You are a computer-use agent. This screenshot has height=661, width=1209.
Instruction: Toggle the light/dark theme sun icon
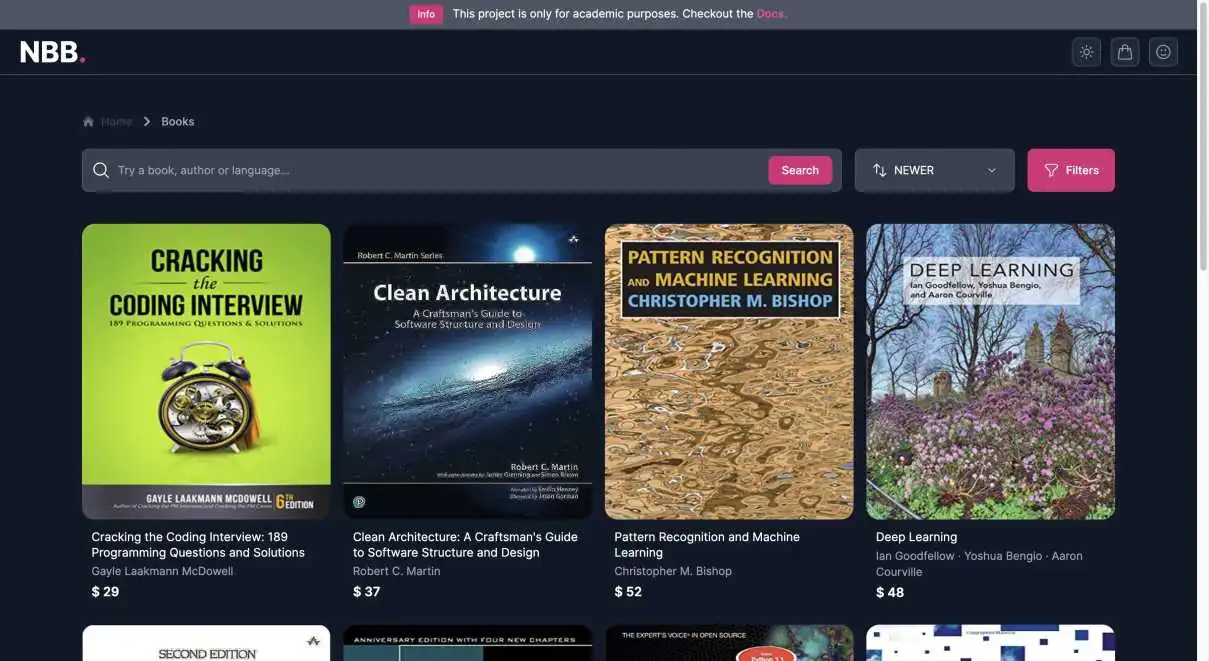[1086, 52]
